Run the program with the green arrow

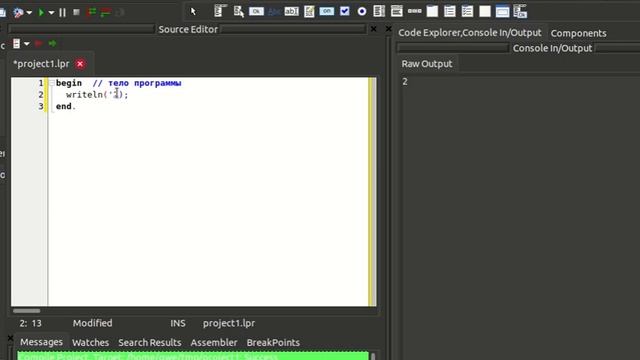click(41, 13)
